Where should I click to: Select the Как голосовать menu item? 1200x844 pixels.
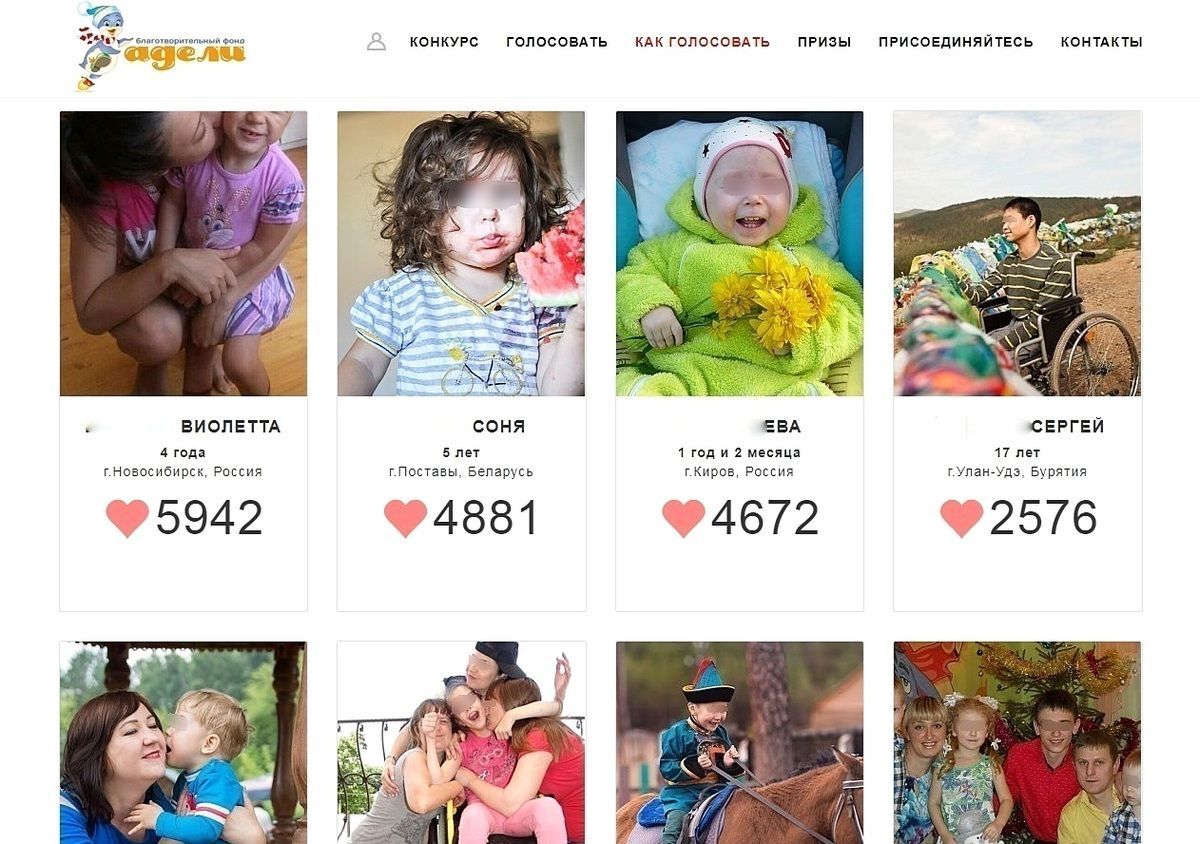(702, 42)
